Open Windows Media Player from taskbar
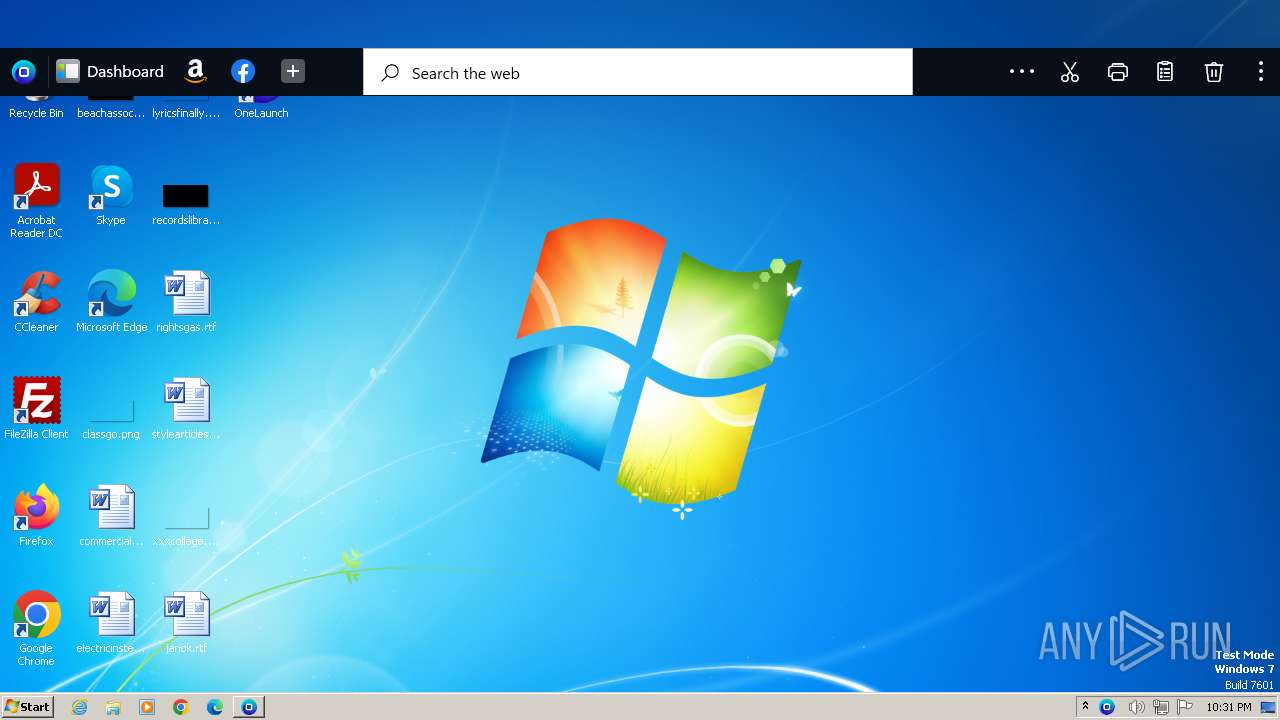The height and width of the screenshot is (720, 1280). tap(147, 707)
